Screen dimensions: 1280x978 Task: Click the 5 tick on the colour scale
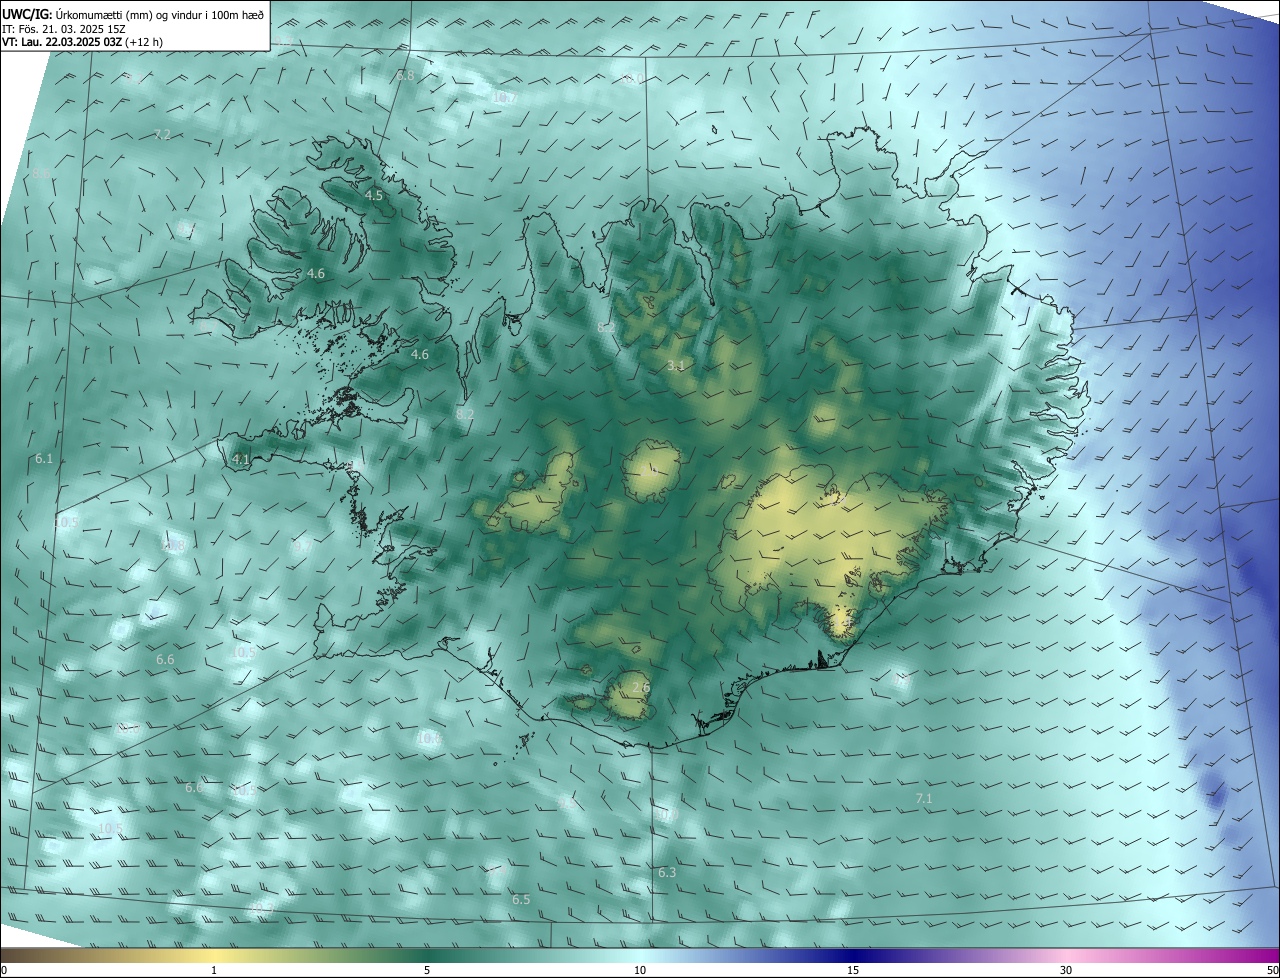coord(427,970)
